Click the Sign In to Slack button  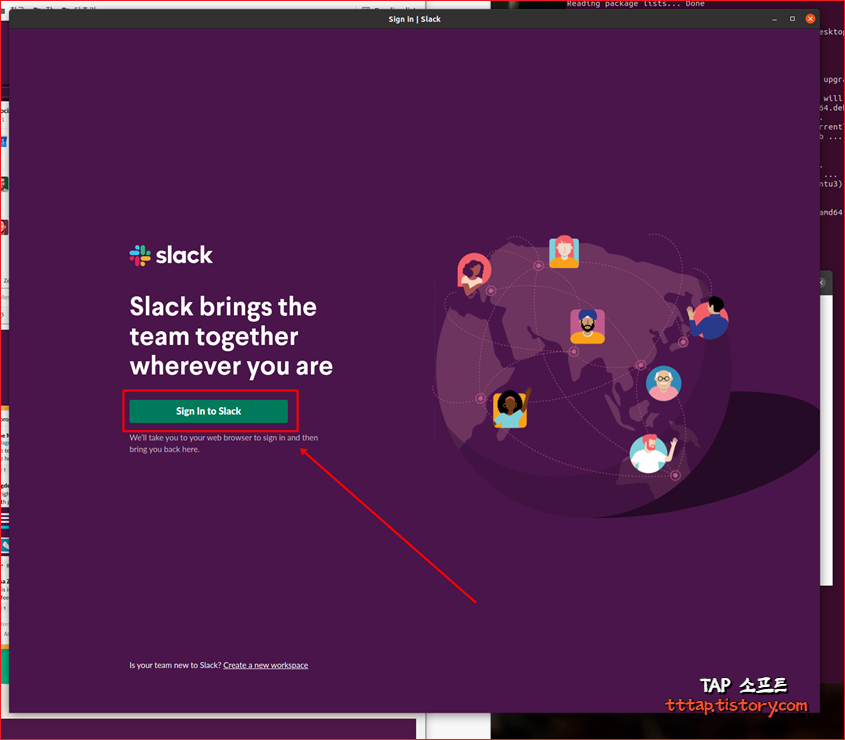[209, 411]
